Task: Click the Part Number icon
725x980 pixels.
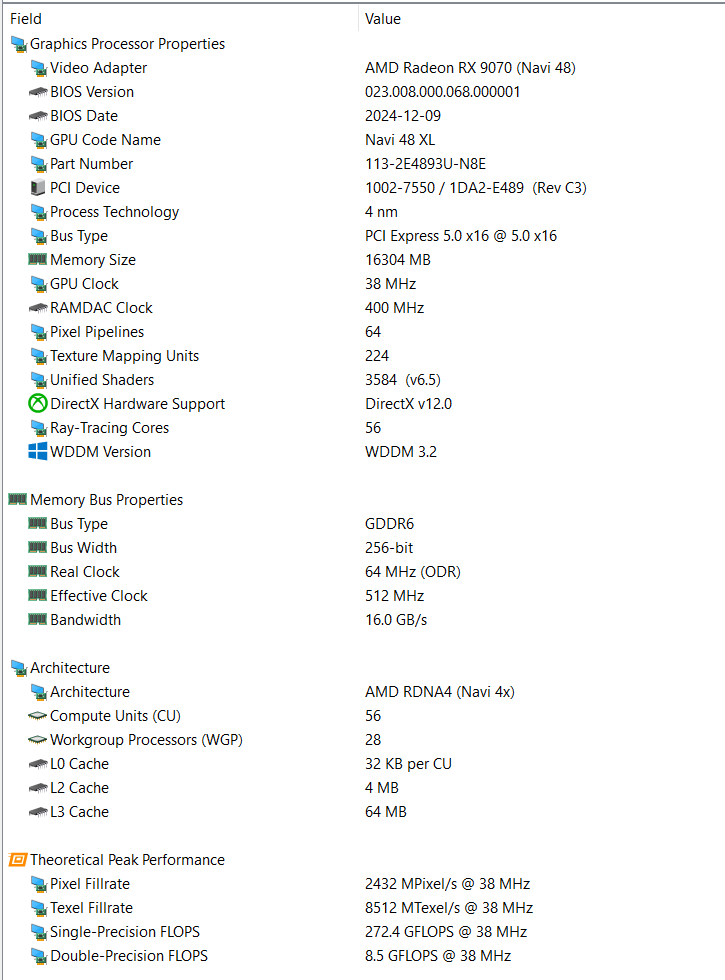Action: pyautogui.click(x=38, y=164)
